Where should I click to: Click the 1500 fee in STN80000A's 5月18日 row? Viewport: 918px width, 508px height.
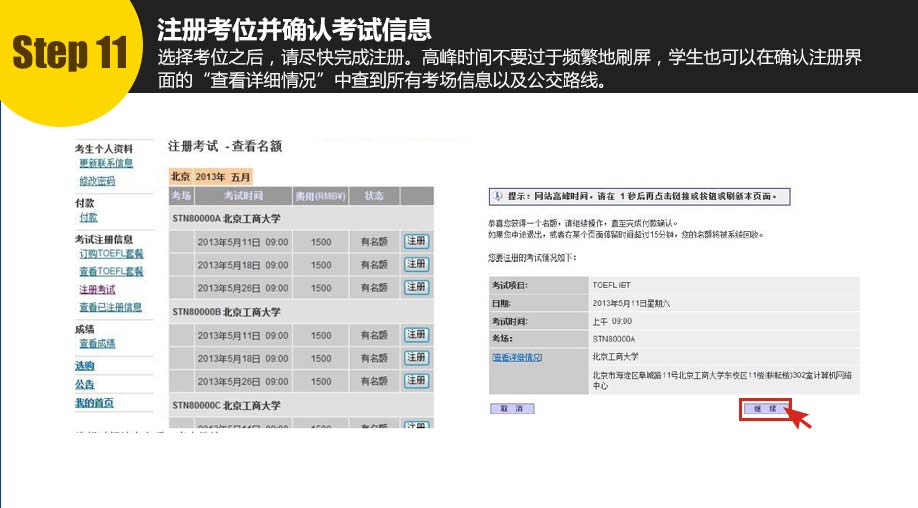click(x=321, y=265)
